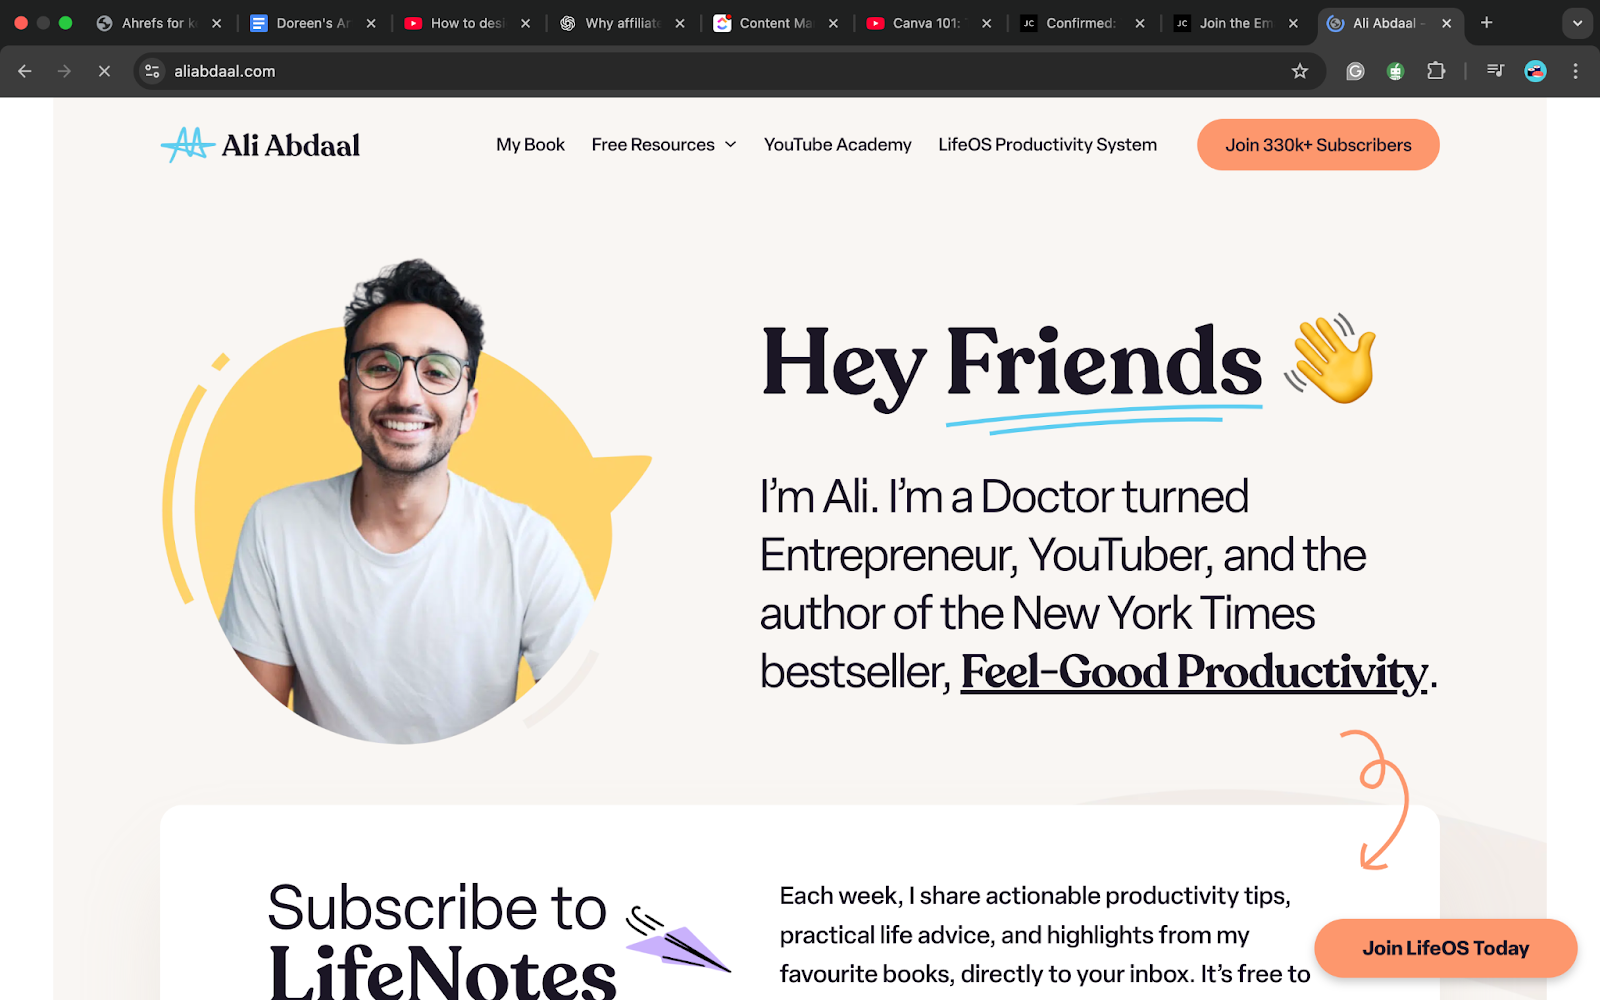This screenshot has width=1600, height=1000.
Task: Bookmark this page with the star icon
Action: 1299,71
